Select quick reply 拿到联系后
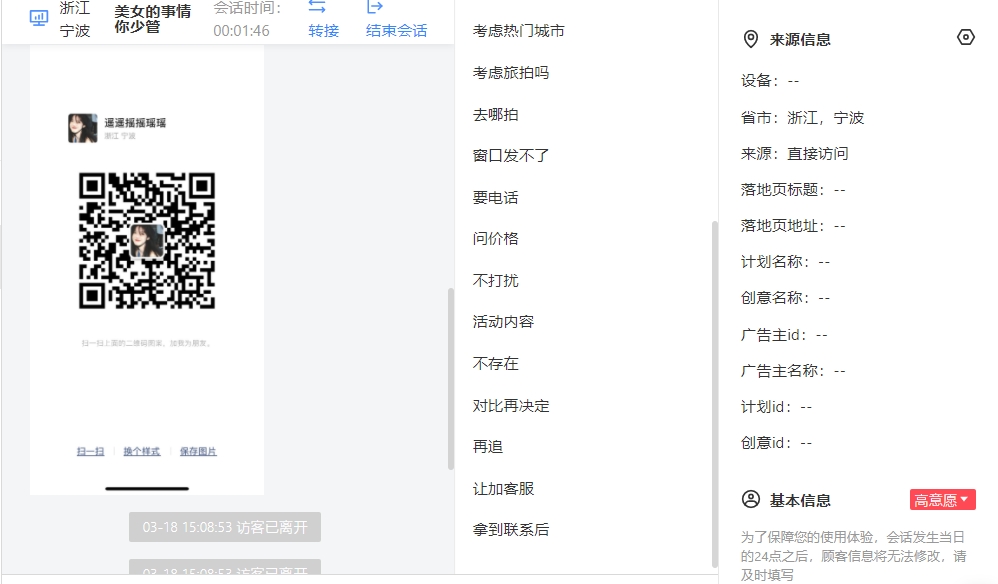 511,529
